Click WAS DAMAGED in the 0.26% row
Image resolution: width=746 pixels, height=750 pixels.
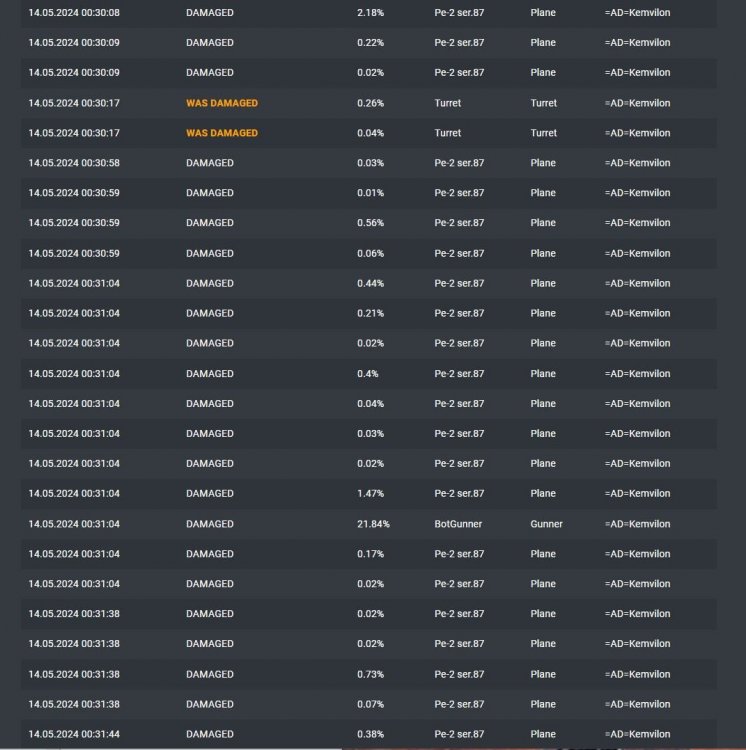pyautogui.click(x=221, y=103)
